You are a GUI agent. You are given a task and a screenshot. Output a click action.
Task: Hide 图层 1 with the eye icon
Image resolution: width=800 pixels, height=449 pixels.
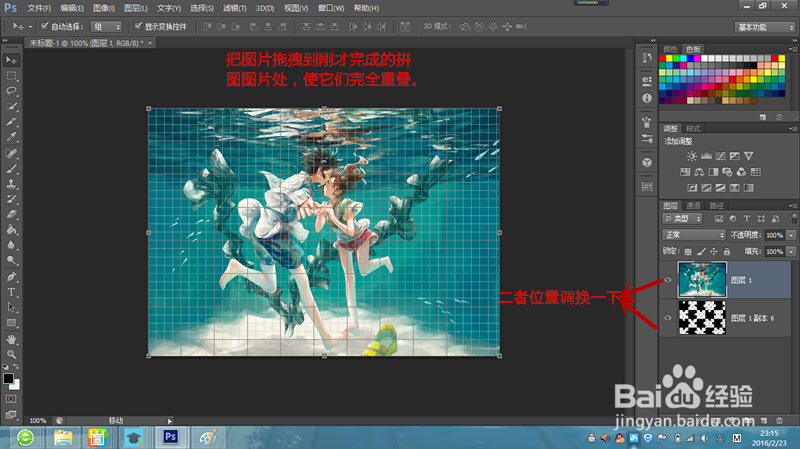point(667,280)
